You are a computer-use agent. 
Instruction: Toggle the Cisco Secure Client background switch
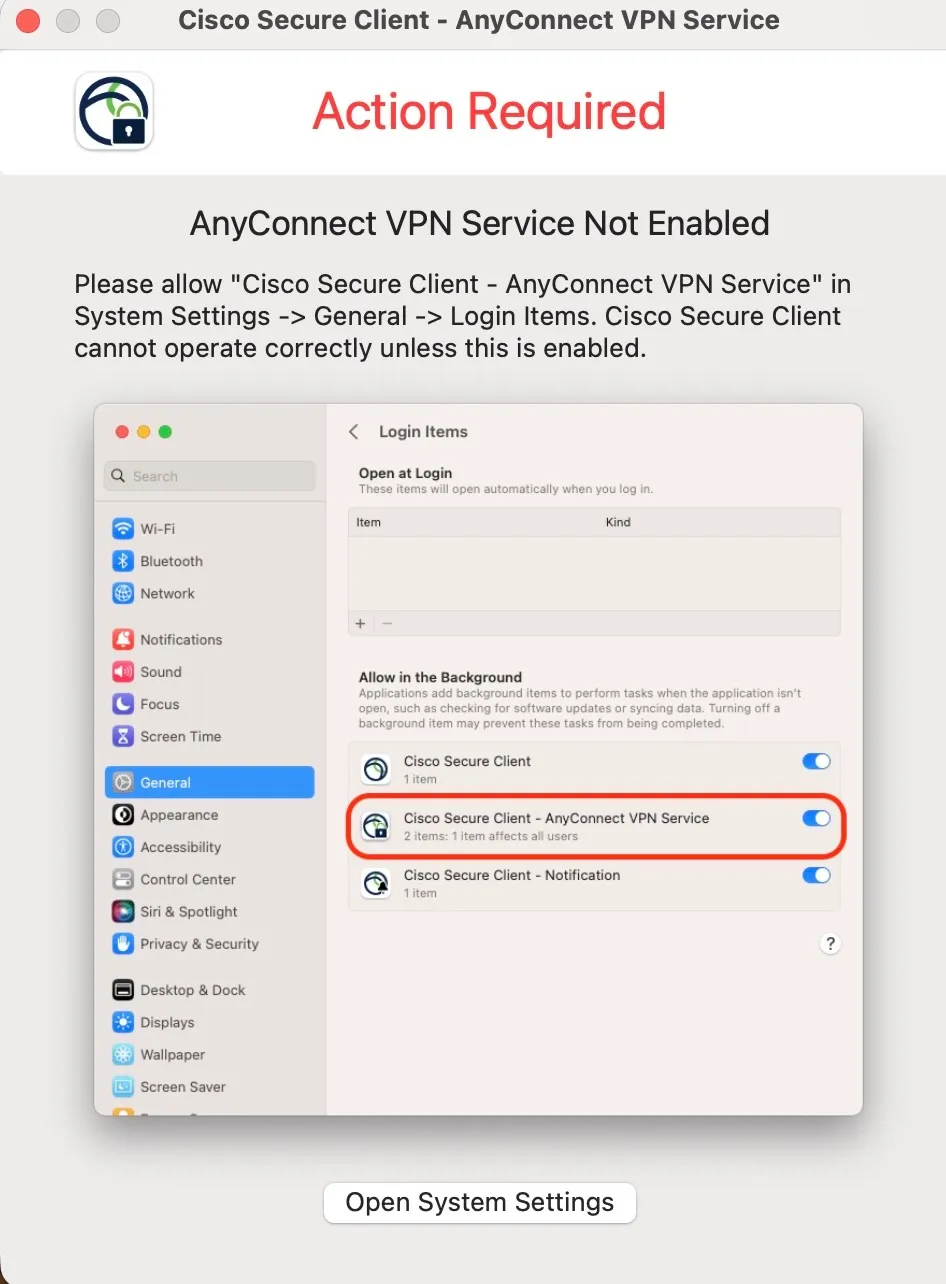coord(816,762)
